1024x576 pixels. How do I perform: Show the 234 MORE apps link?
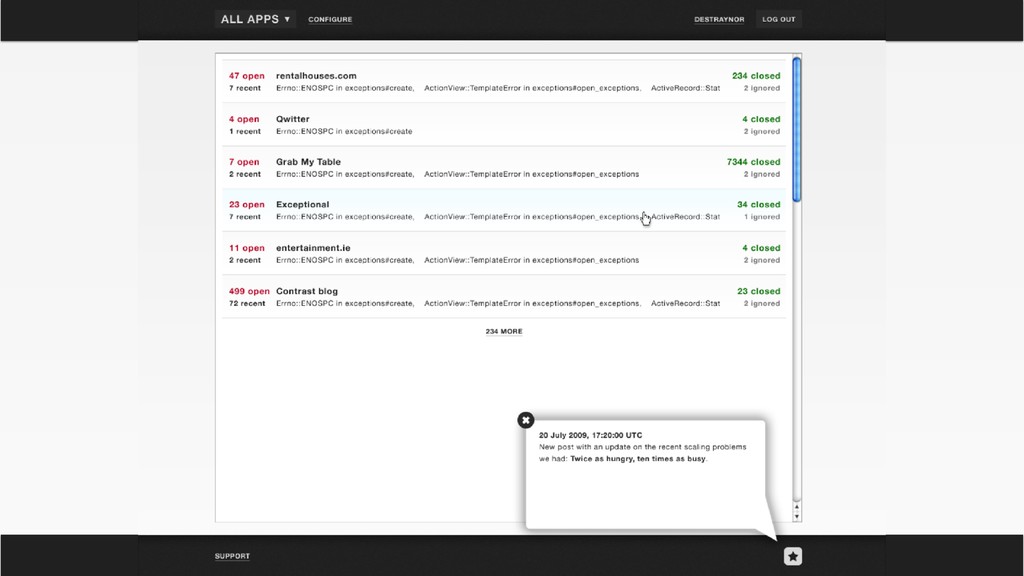(x=504, y=332)
